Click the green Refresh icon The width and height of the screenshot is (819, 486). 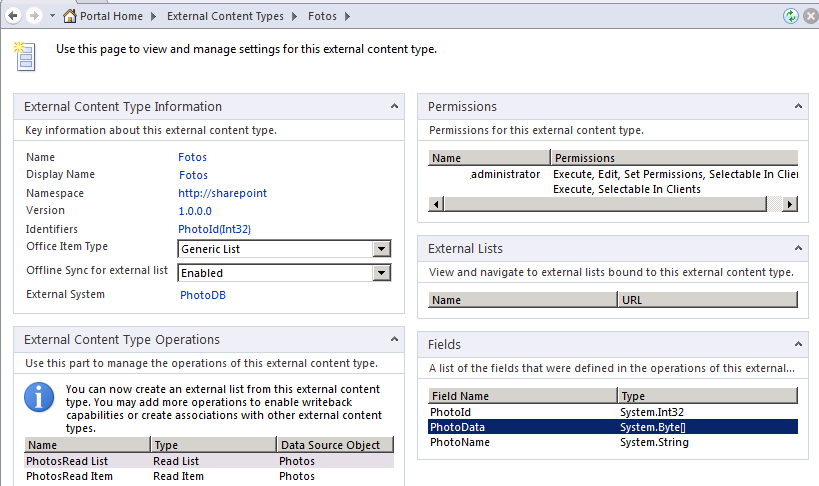pyautogui.click(x=791, y=16)
